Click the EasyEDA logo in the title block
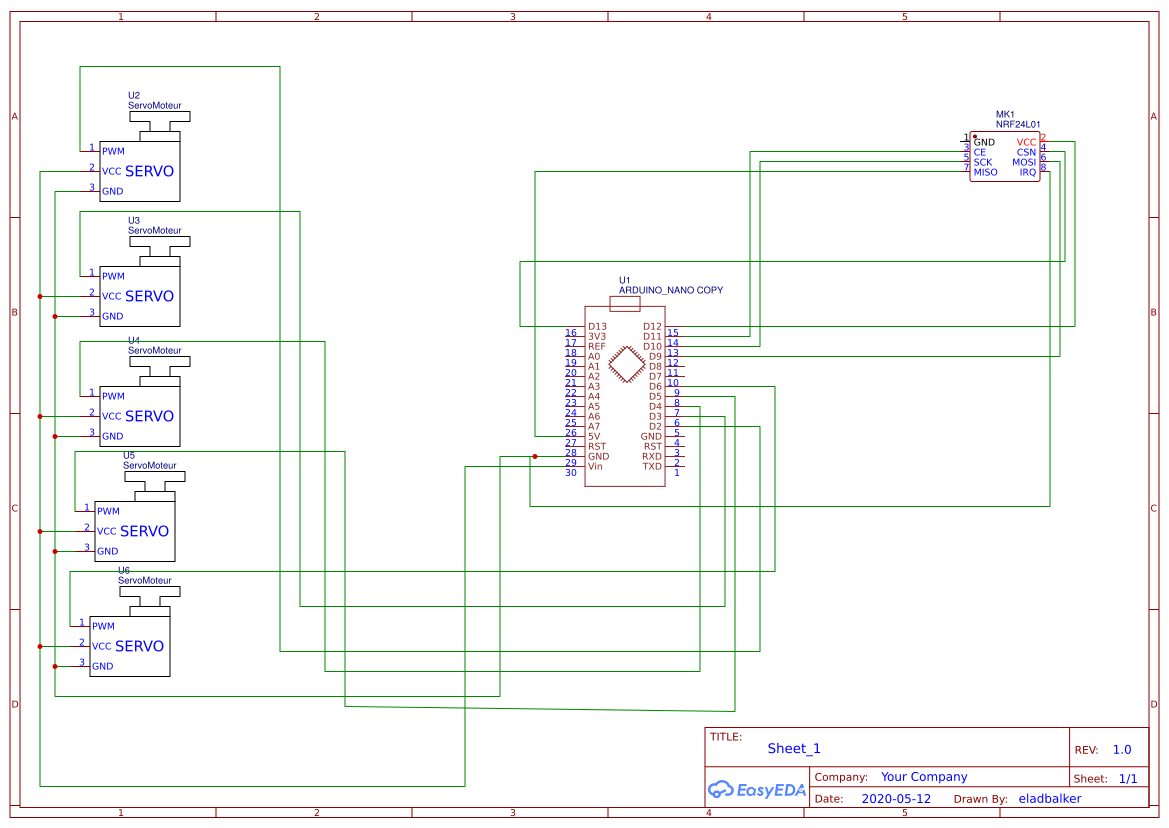The width and height of the screenshot is (1169, 828). (x=757, y=790)
